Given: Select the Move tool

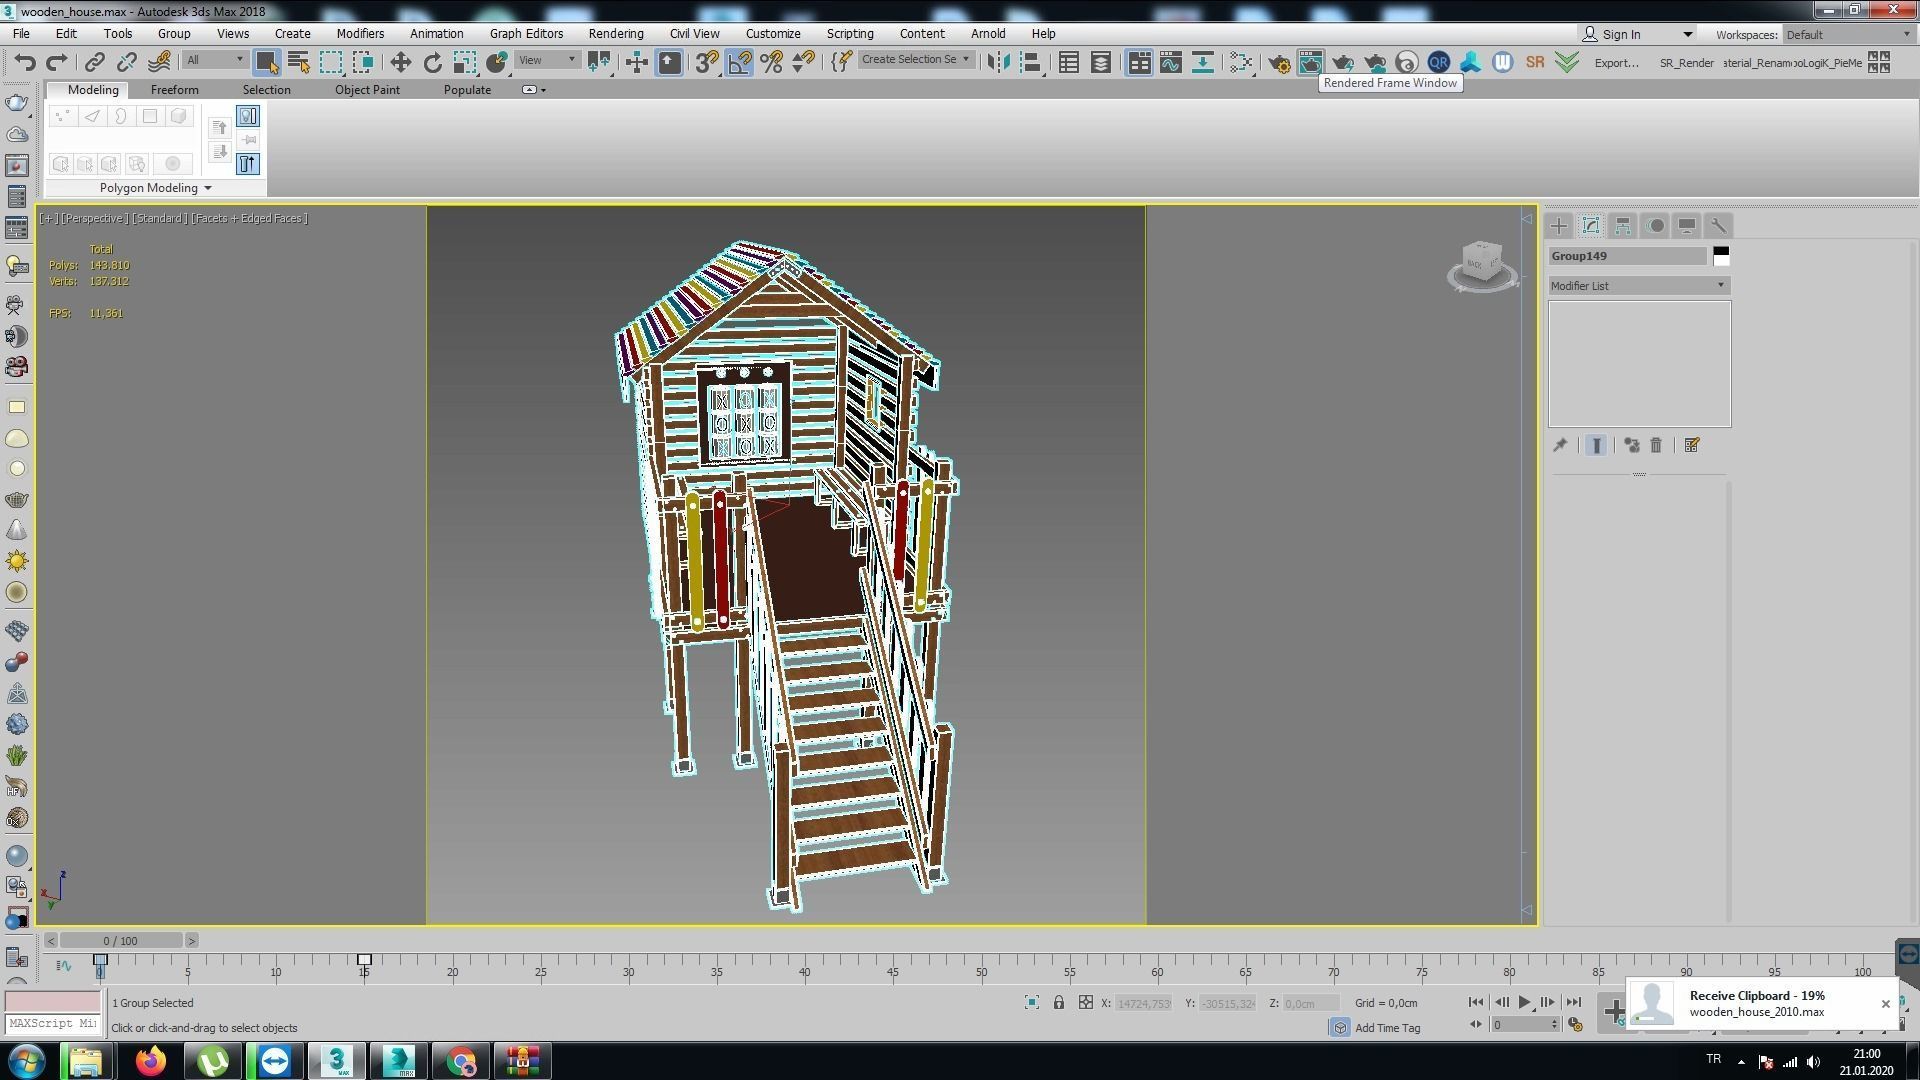Looking at the screenshot, I should click(400, 62).
